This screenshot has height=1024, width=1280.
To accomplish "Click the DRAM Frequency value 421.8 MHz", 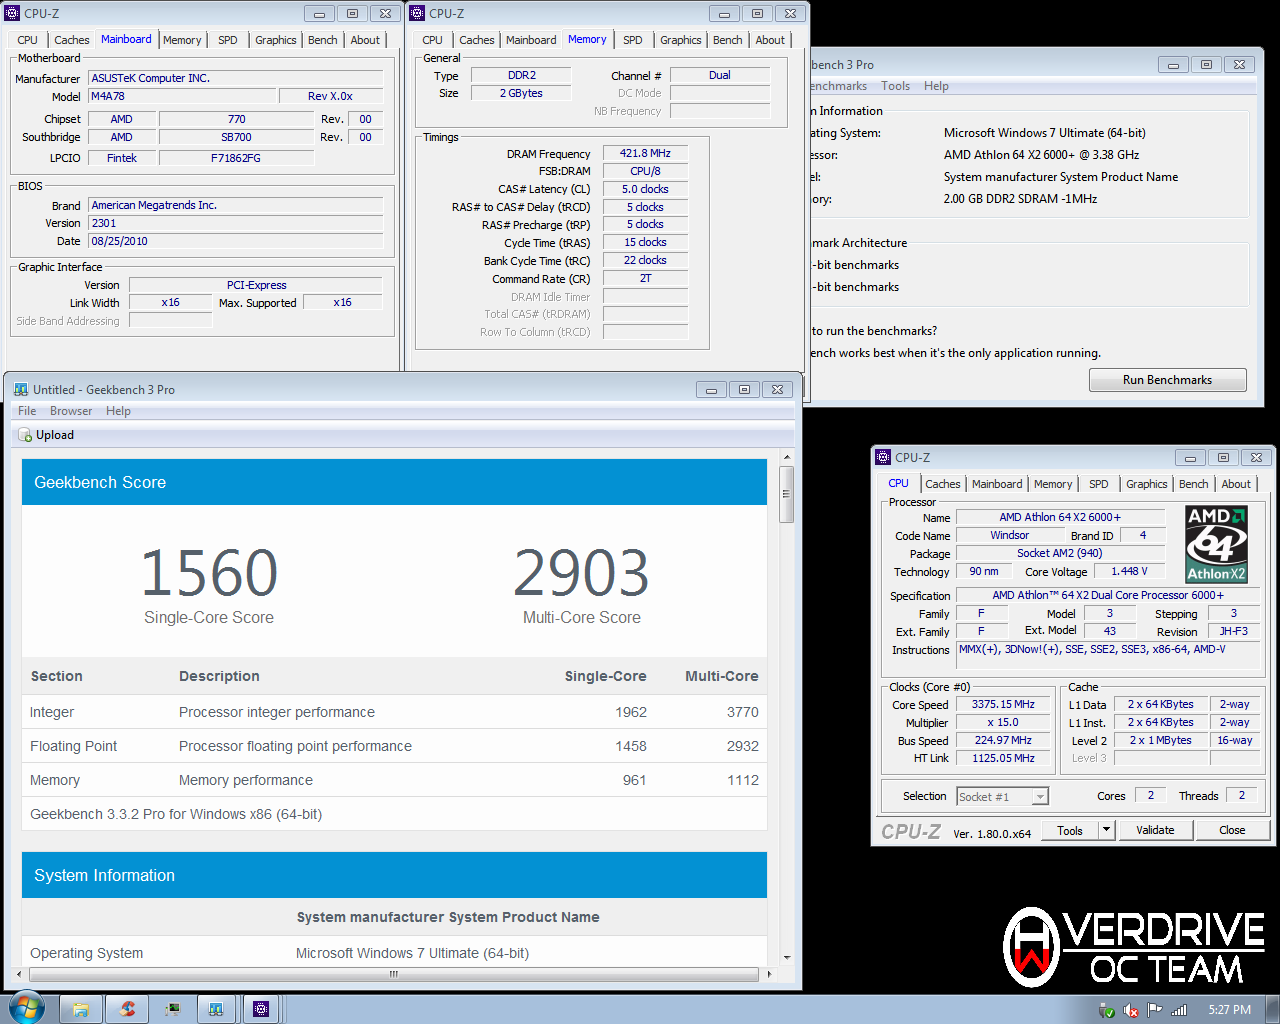I will [645, 153].
